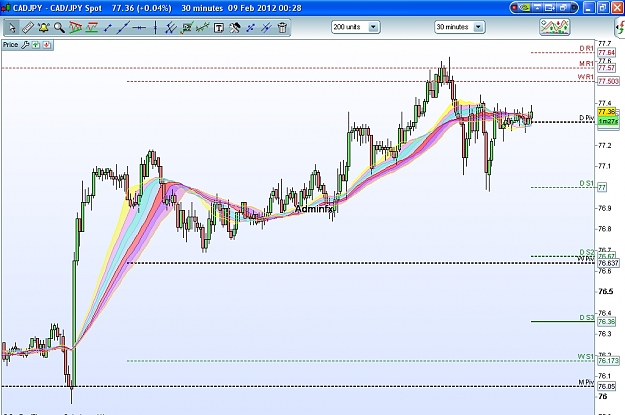Click the 77.57 M R1 price label
Image resolution: width=625 pixels, height=415 pixels.
606,68
